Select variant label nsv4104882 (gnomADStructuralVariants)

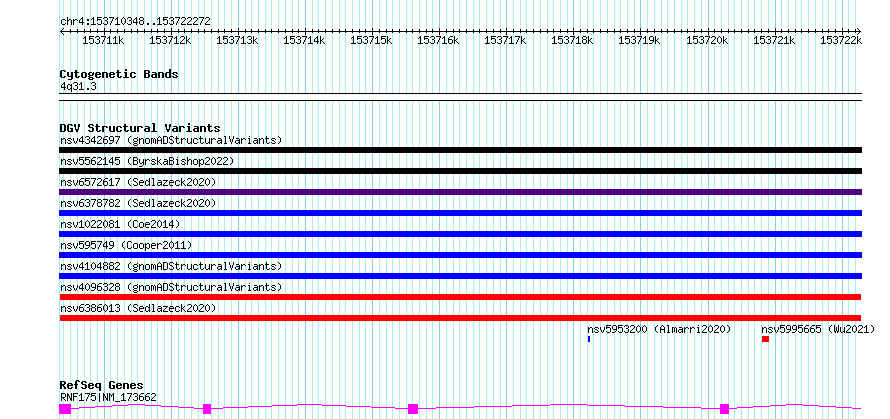pyautogui.click(x=171, y=266)
